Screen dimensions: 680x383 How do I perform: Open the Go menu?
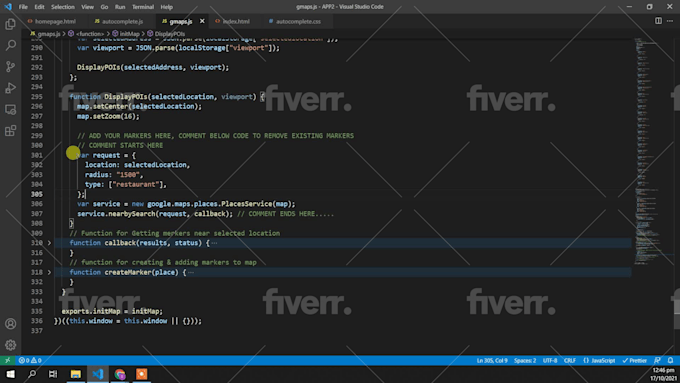[x=104, y=7]
